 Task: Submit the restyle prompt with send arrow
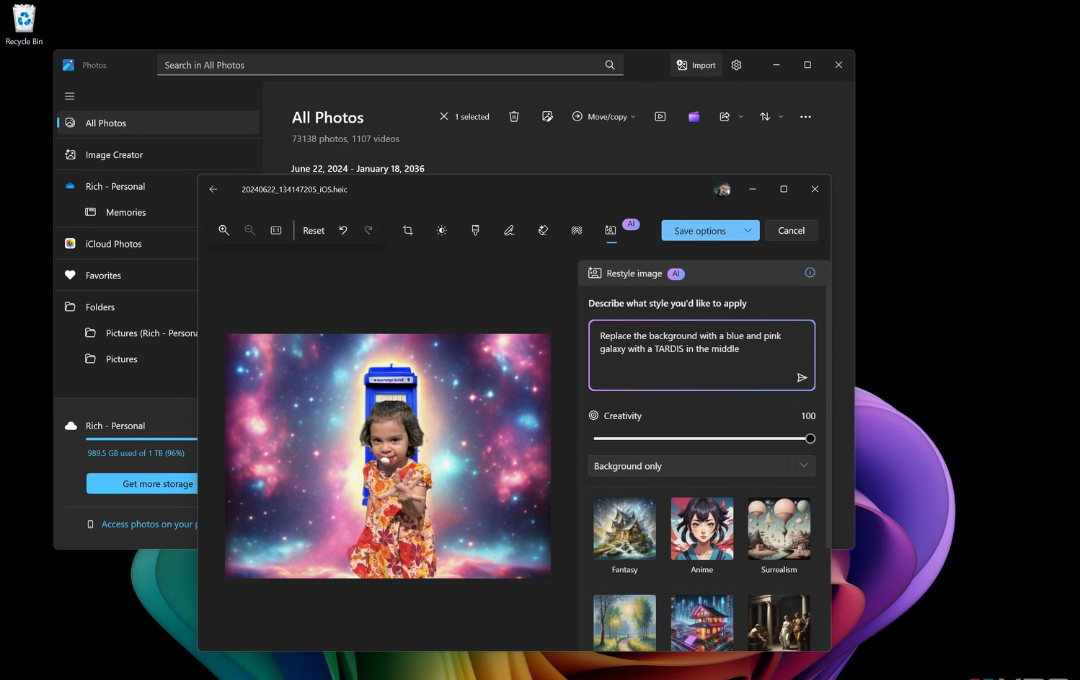[801, 377]
